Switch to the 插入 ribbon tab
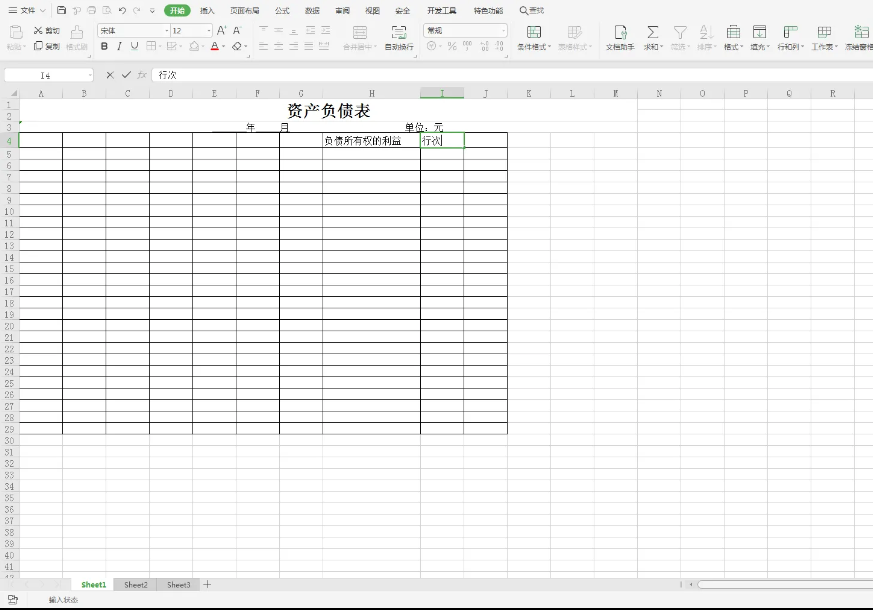873x610 pixels. click(207, 10)
